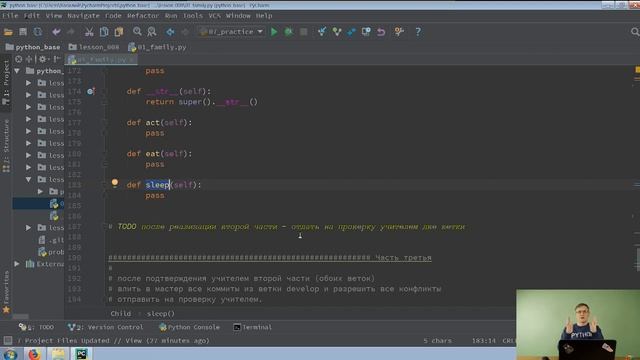Click the Find magnifier icon
The image size is (640, 360).
point(137,32)
